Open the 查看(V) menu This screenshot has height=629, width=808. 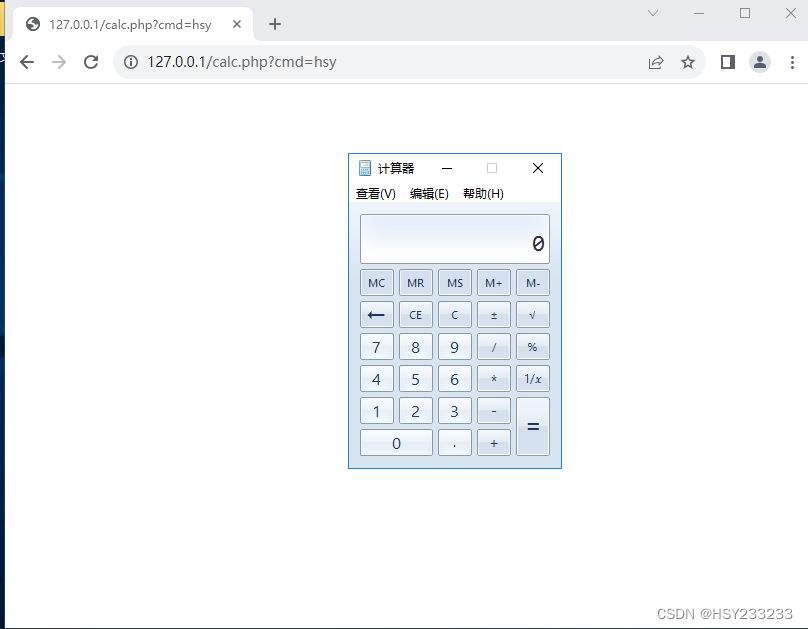[375, 194]
